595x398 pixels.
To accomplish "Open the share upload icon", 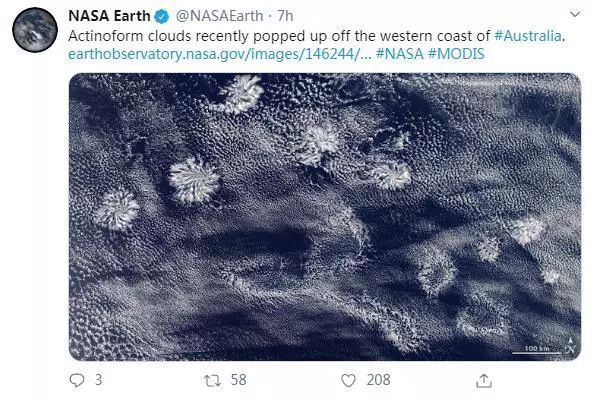I will click(x=484, y=381).
